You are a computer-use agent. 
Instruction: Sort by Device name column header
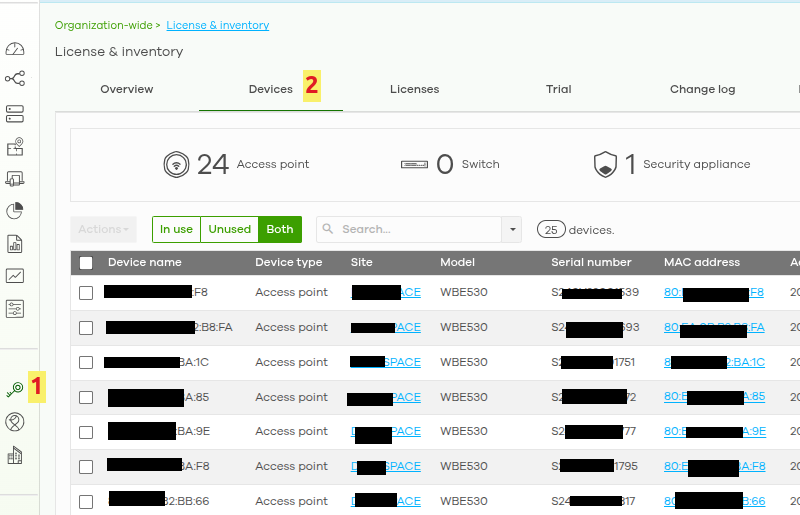click(144, 262)
